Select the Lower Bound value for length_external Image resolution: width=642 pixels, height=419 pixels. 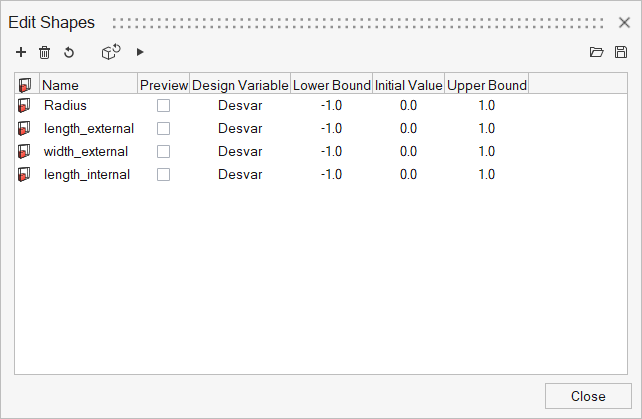(x=331, y=128)
